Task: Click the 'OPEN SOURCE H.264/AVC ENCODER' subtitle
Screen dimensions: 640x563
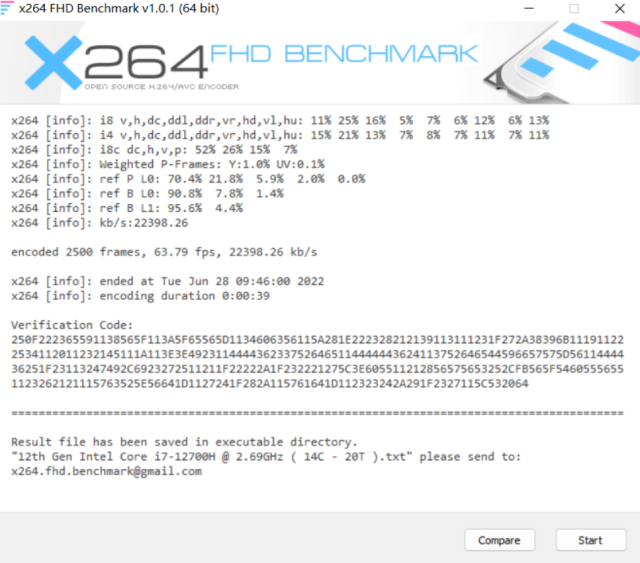Action: 162,87
